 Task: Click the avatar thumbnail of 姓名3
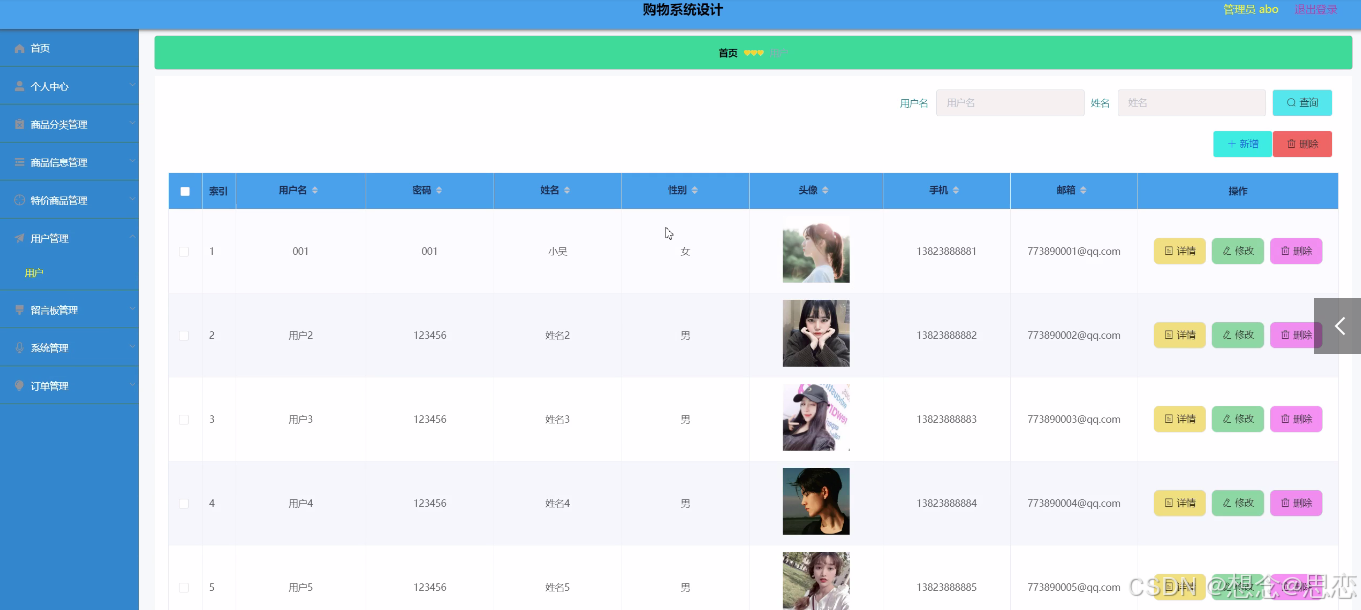pyautogui.click(x=816, y=418)
